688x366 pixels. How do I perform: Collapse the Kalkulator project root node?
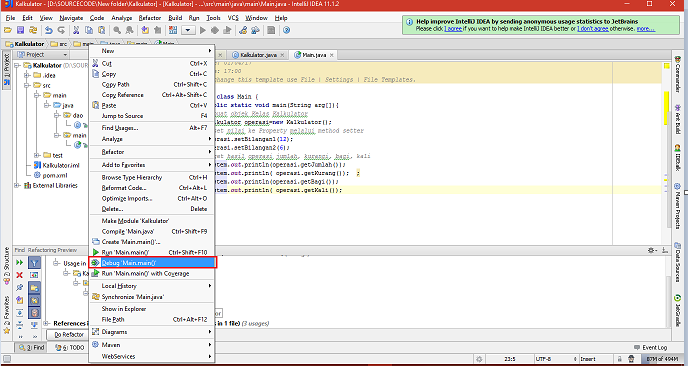17,65
